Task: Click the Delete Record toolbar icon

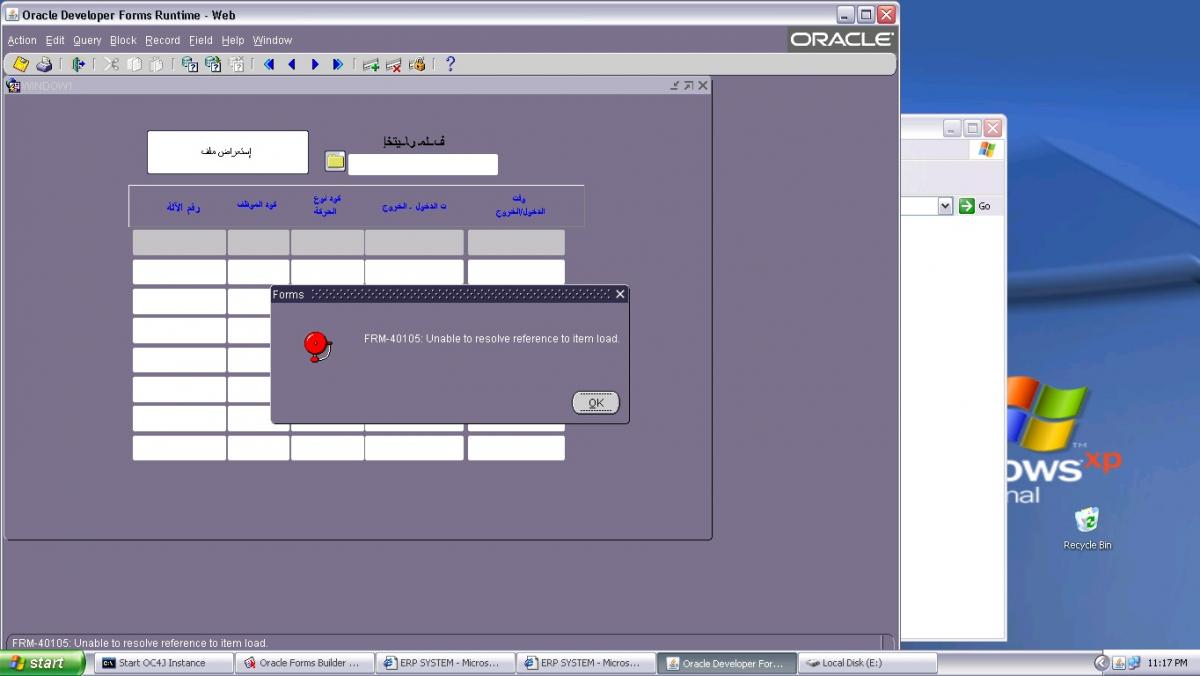Action: (x=394, y=65)
